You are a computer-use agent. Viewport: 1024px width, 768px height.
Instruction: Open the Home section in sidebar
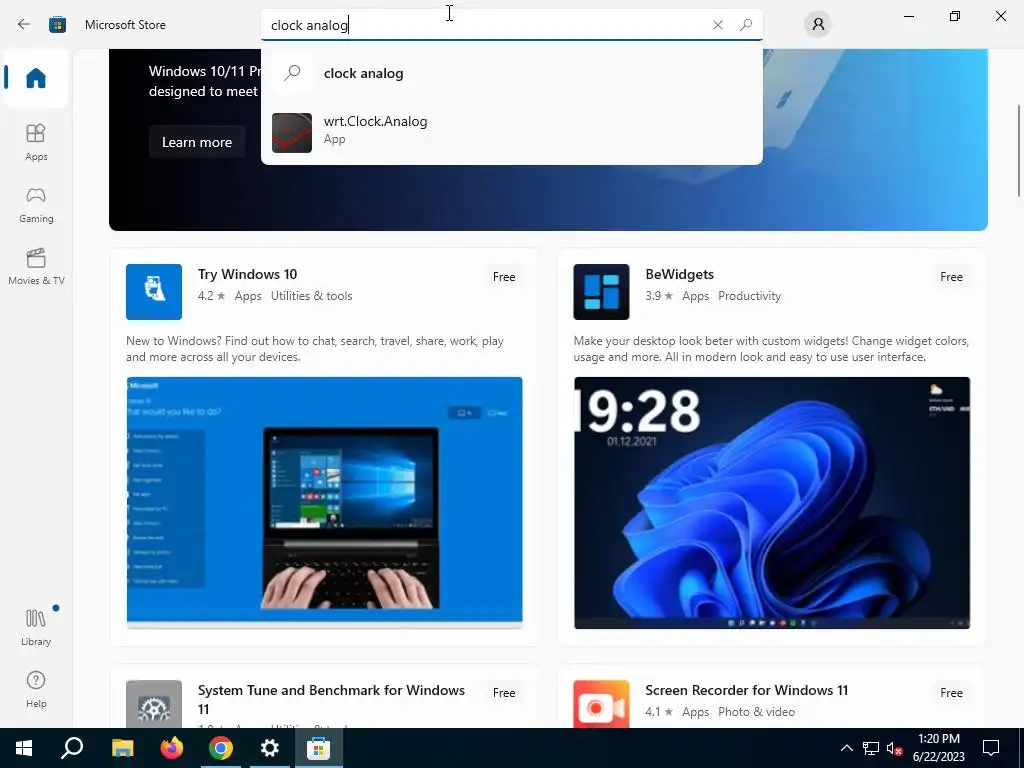tap(36, 78)
